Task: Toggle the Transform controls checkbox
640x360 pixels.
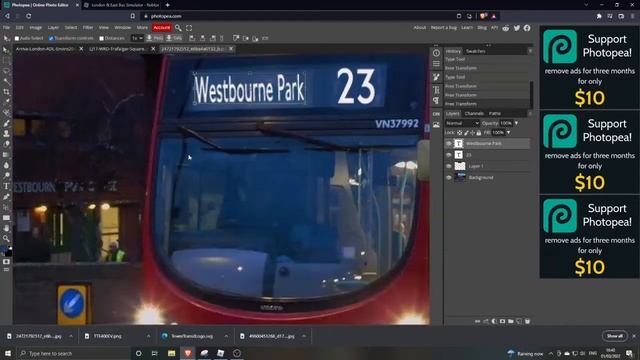Action: pyautogui.click(x=51, y=38)
